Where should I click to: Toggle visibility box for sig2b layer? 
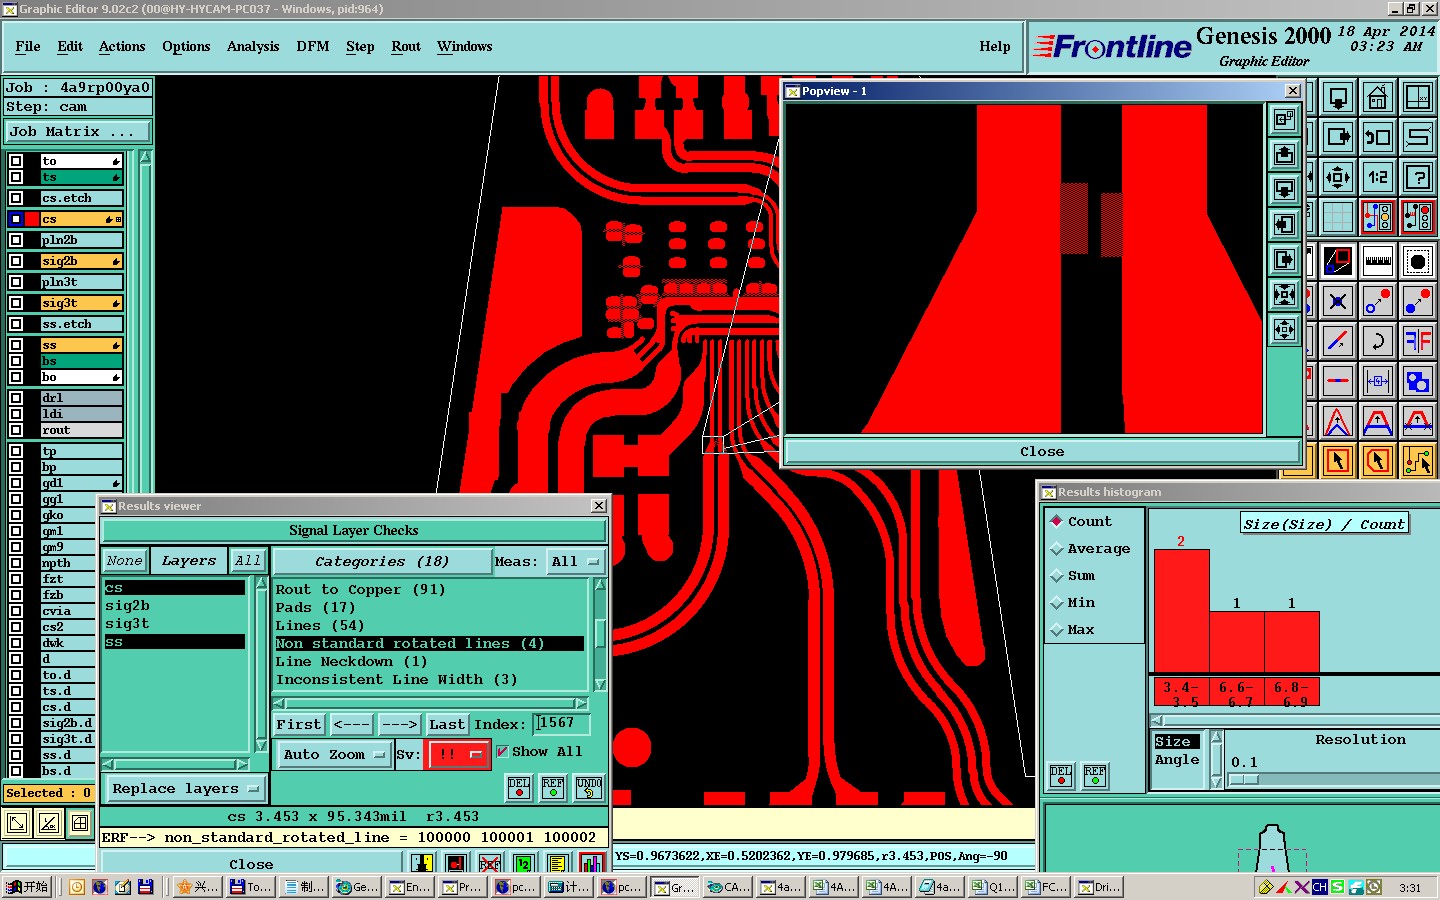(16, 261)
